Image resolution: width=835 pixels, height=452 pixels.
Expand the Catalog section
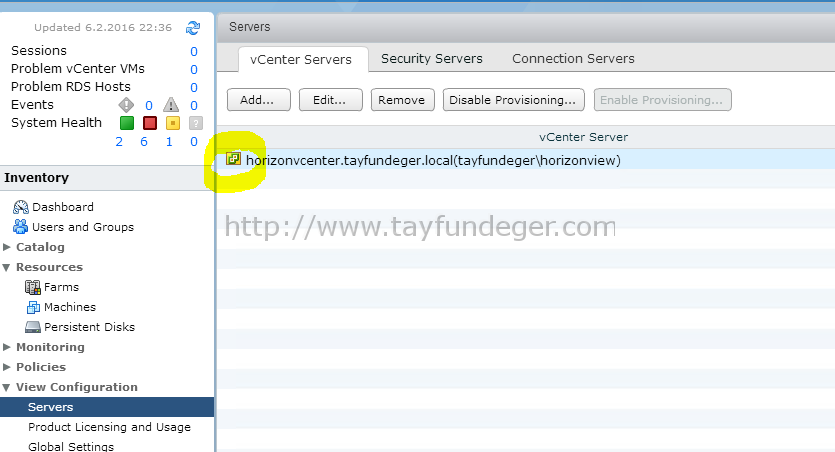tap(7, 247)
